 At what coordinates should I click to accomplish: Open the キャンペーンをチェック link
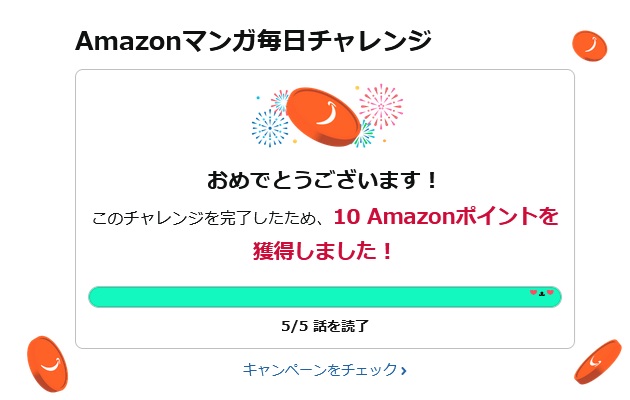(320, 370)
